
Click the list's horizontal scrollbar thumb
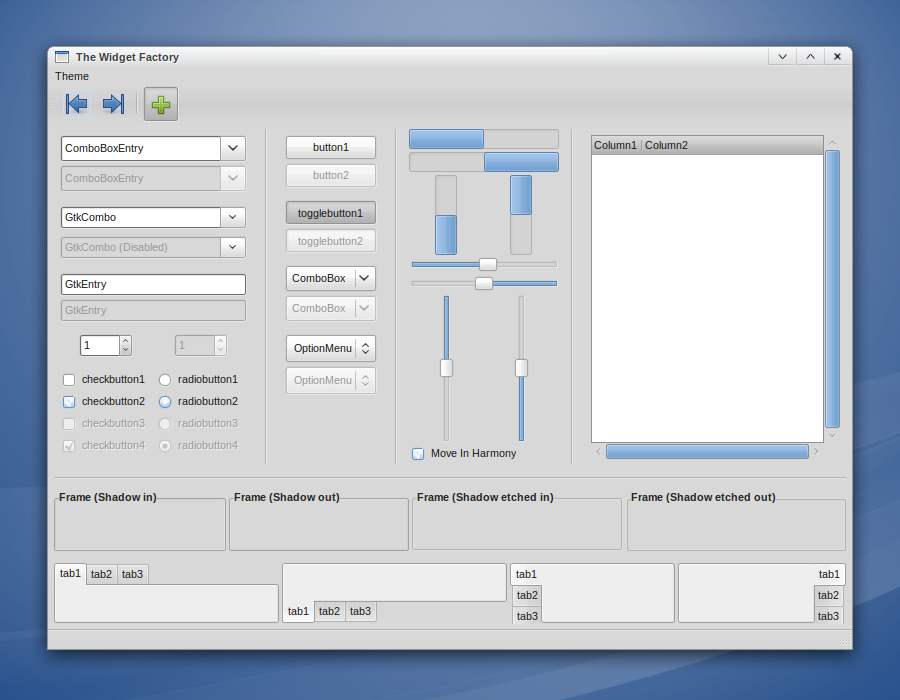click(x=707, y=452)
